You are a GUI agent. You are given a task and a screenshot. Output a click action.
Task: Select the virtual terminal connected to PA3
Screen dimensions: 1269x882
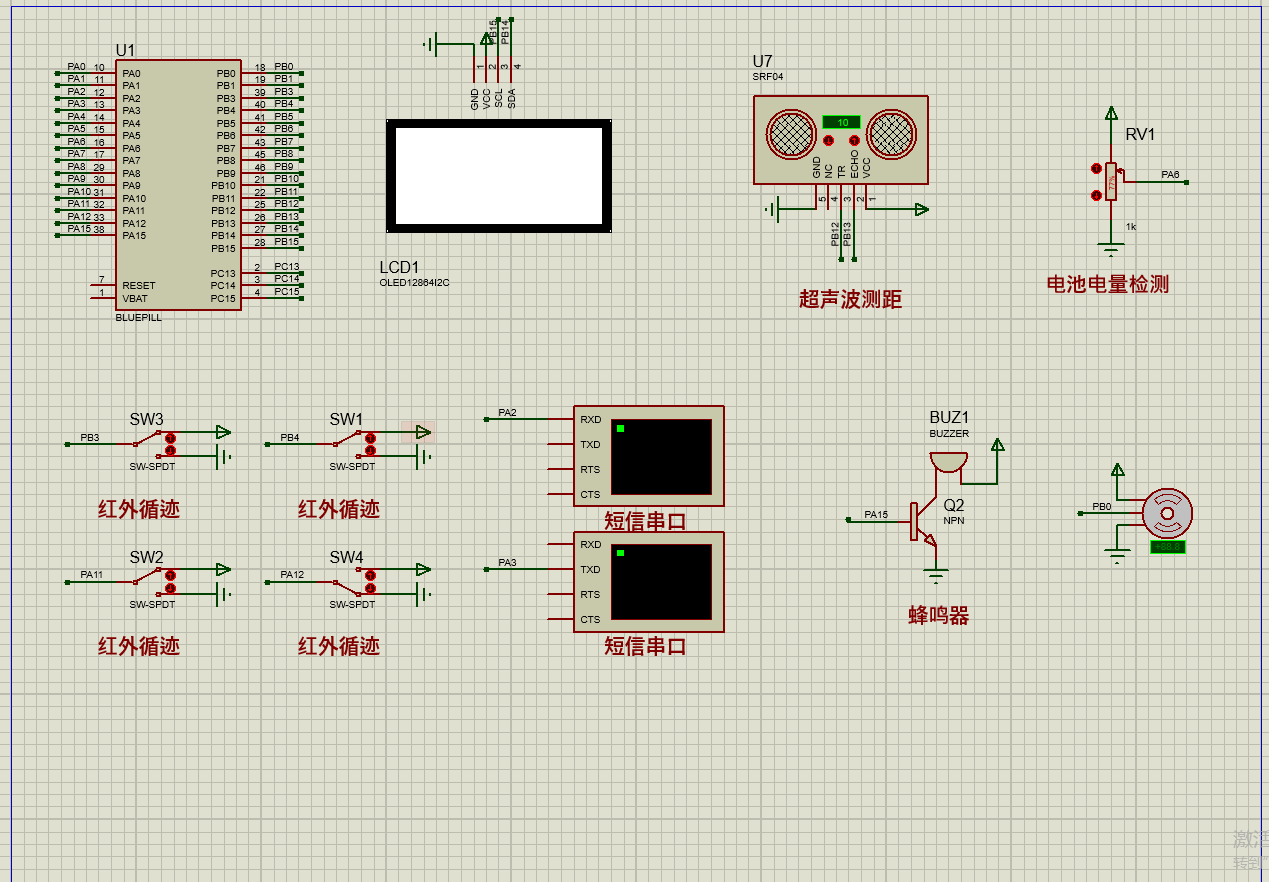coord(648,582)
